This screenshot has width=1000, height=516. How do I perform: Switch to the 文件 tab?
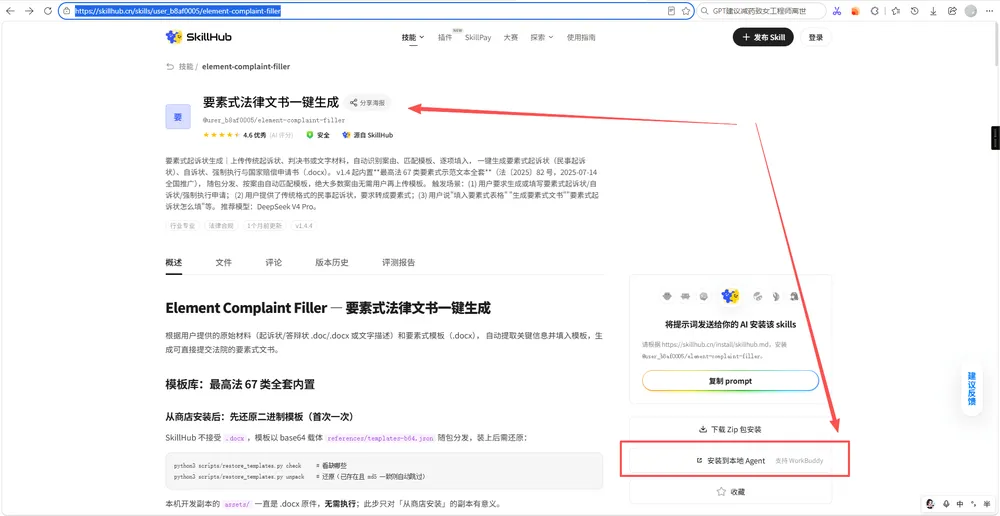pyautogui.click(x=223, y=262)
